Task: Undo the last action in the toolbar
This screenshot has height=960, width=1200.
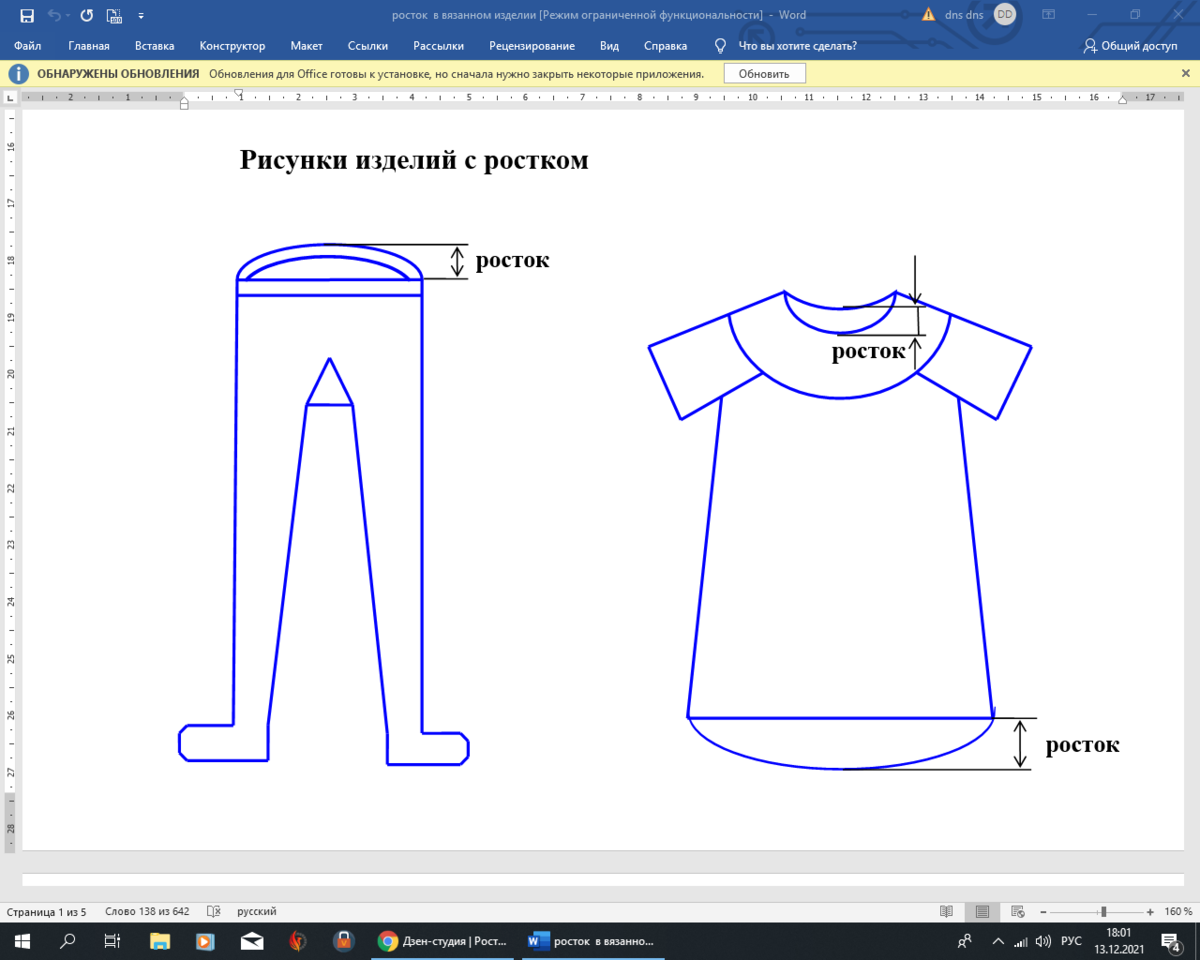Action: (x=54, y=15)
